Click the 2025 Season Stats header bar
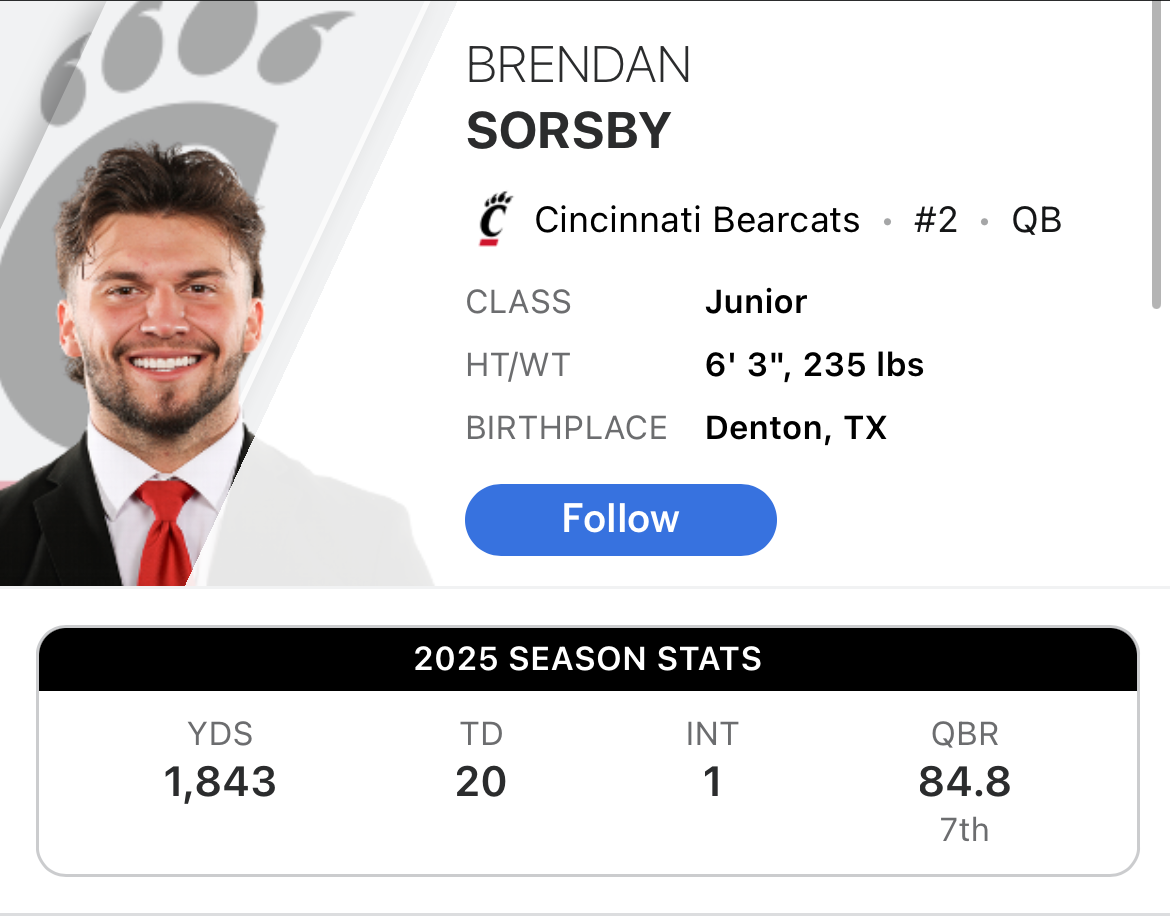 pos(587,659)
